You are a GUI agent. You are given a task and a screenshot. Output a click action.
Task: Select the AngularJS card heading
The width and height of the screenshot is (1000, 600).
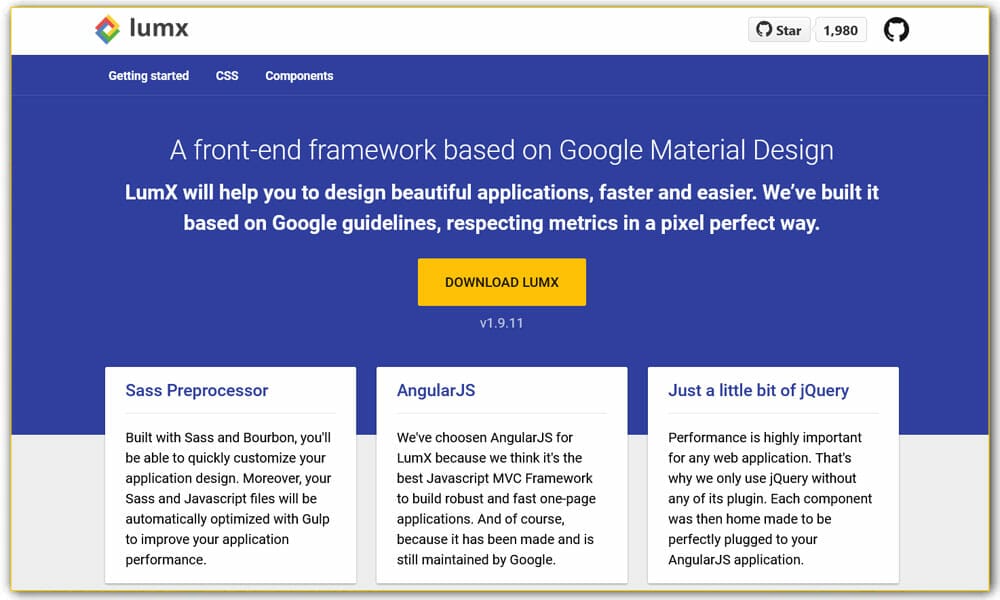pyautogui.click(x=436, y=390)
